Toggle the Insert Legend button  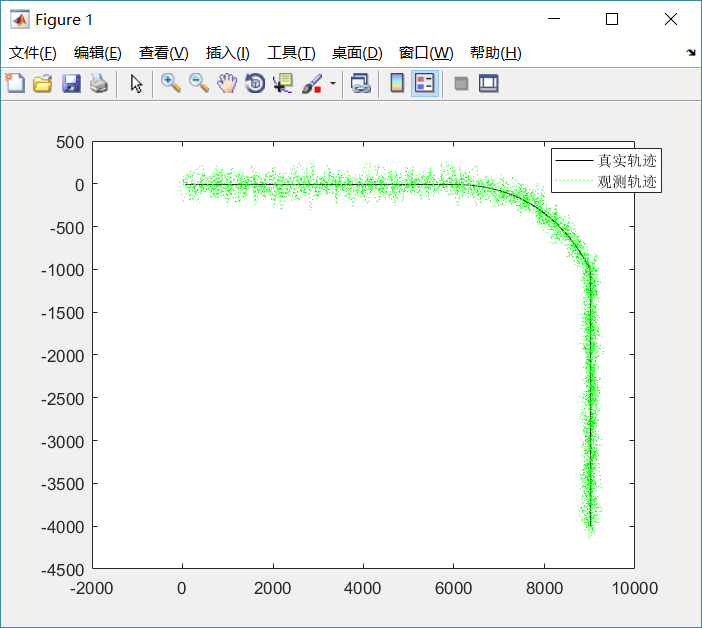click(x=424, y=84)
